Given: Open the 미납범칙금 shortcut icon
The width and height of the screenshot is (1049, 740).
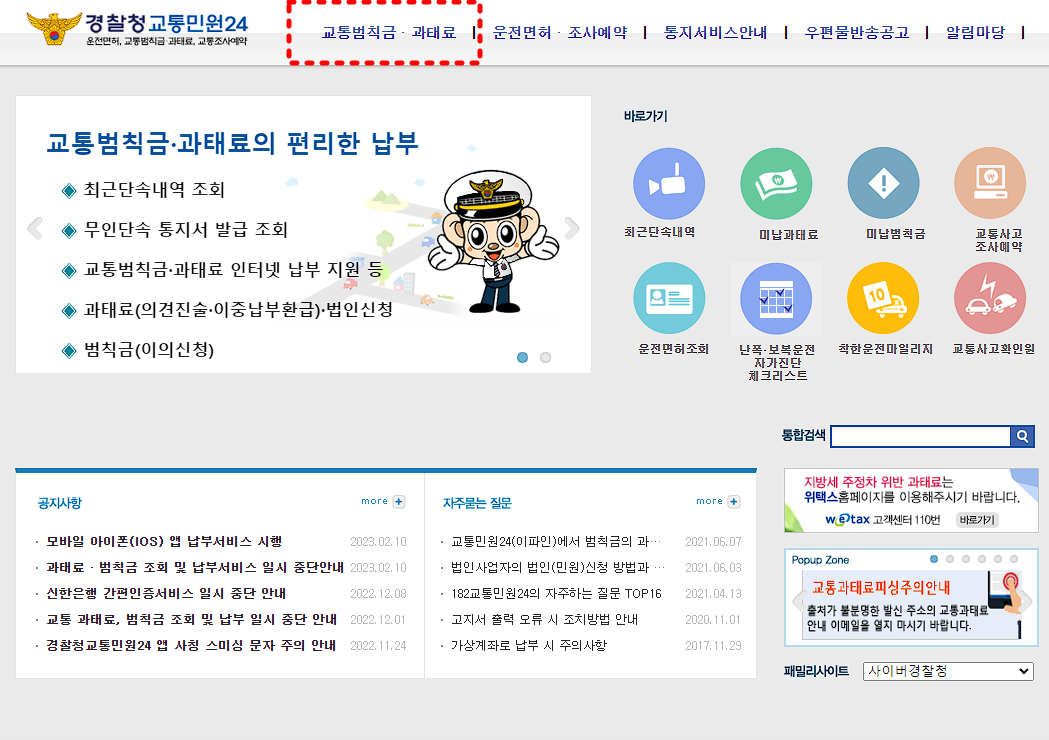Looking at the screenshot, I should 883,182.
